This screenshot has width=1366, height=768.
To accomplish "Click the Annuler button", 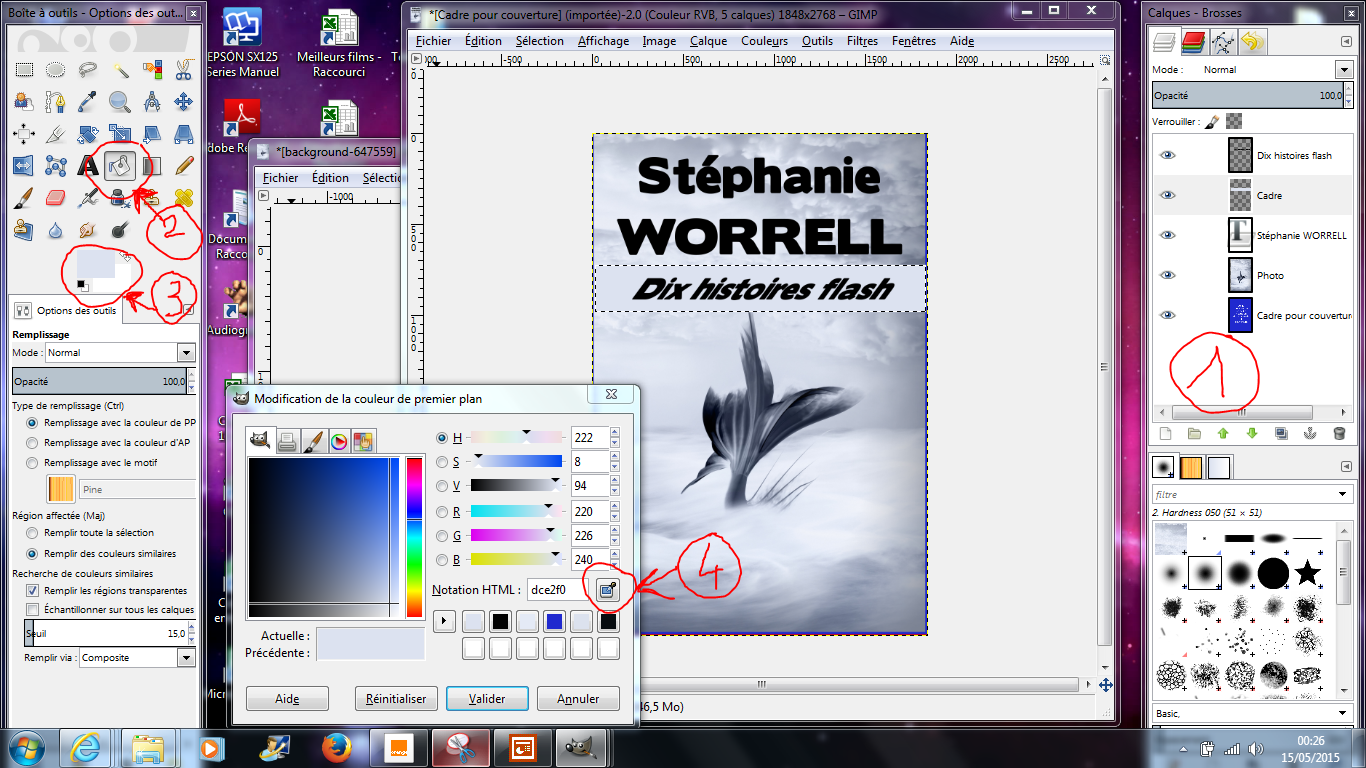I will click(x=578, y=699).
